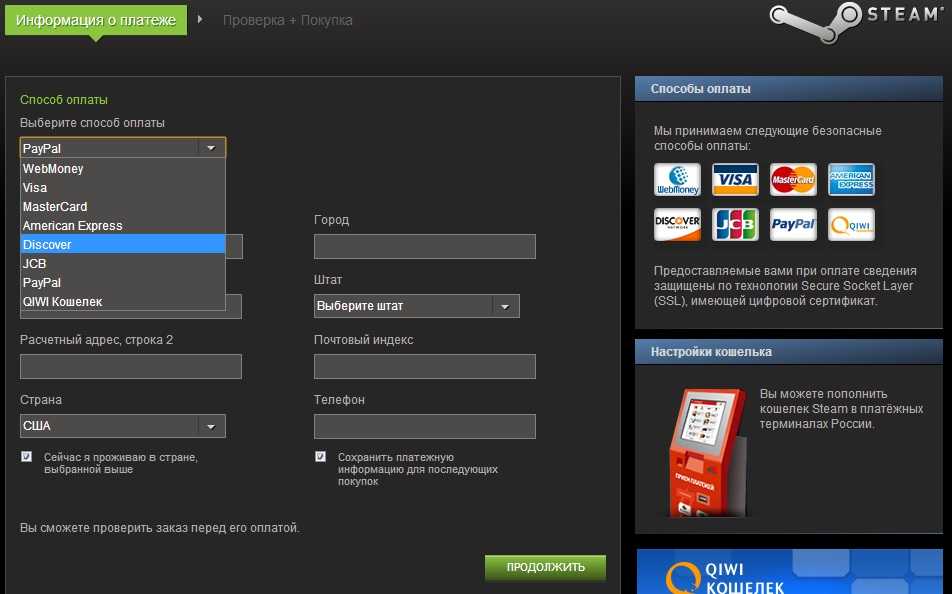Click the Discover Network logo
Viewport: 952px width, 594px height.
click(677, 225)
